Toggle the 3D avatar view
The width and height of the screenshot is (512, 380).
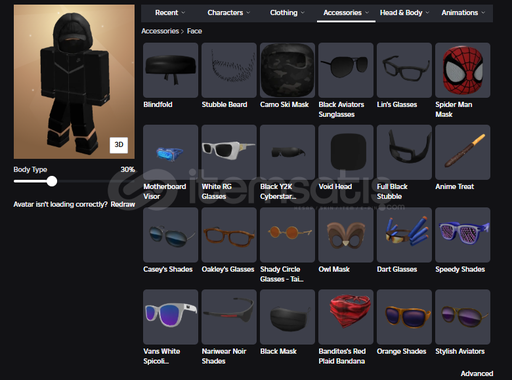pyautogui.click(x=119, y=145)
